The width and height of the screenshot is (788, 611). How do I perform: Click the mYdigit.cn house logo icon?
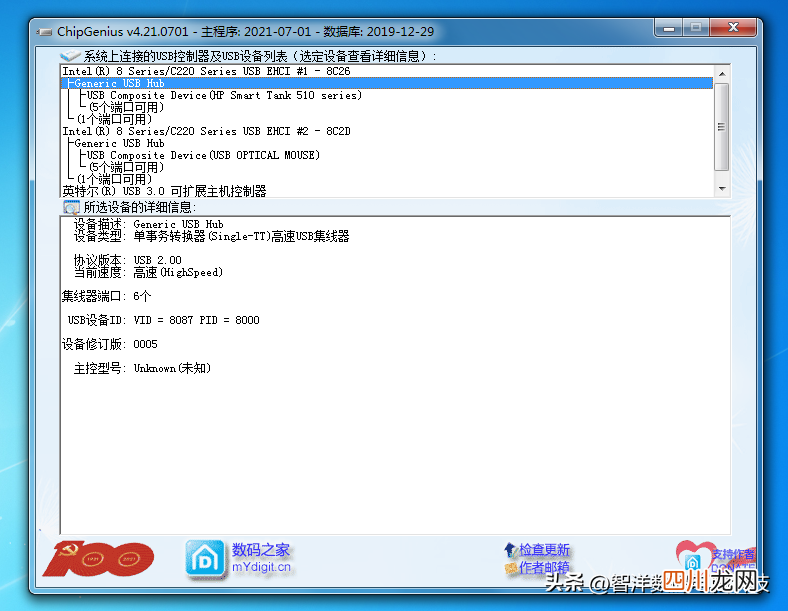[204, 559]
